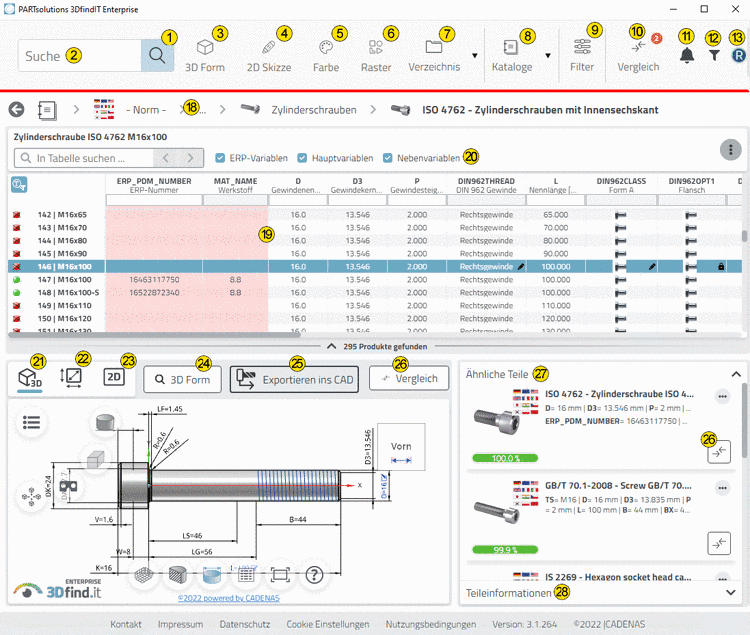Click the catalog root breadcrumb icon
This screenshot has width=750, height=635.
click(47, 110)
